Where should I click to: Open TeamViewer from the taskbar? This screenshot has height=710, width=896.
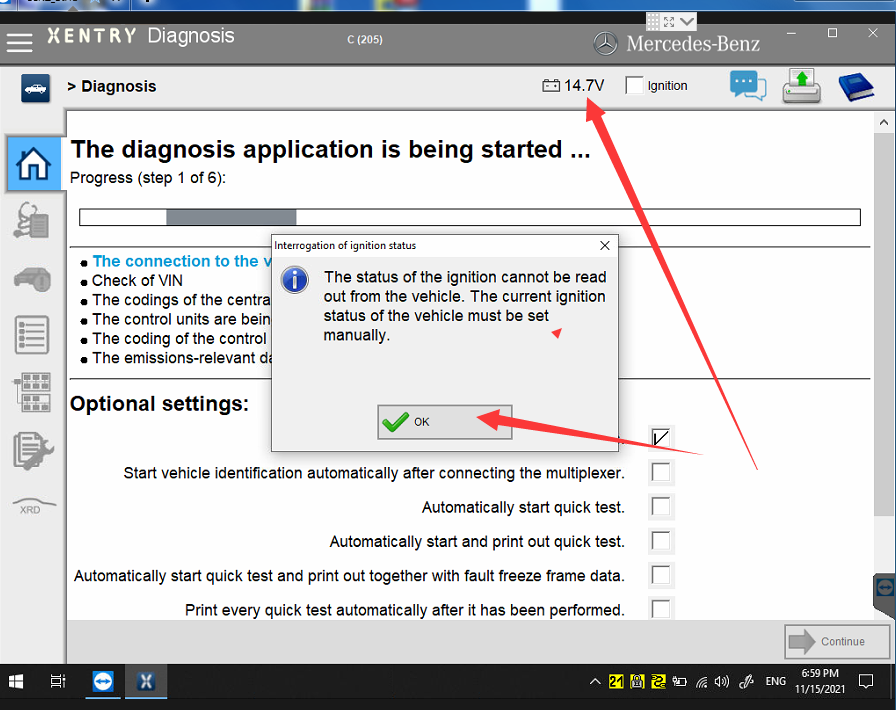pos(103,681)
